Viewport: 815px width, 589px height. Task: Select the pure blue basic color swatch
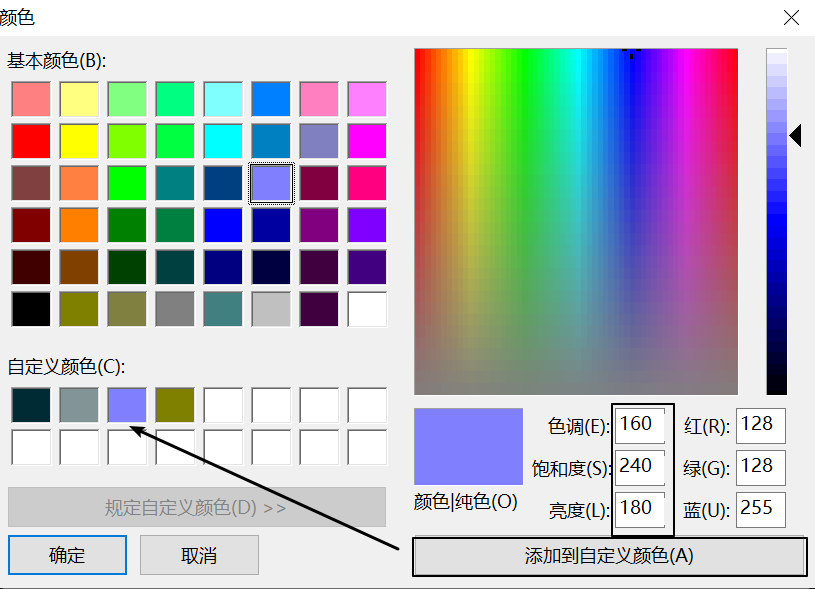(x=223, y=225)
